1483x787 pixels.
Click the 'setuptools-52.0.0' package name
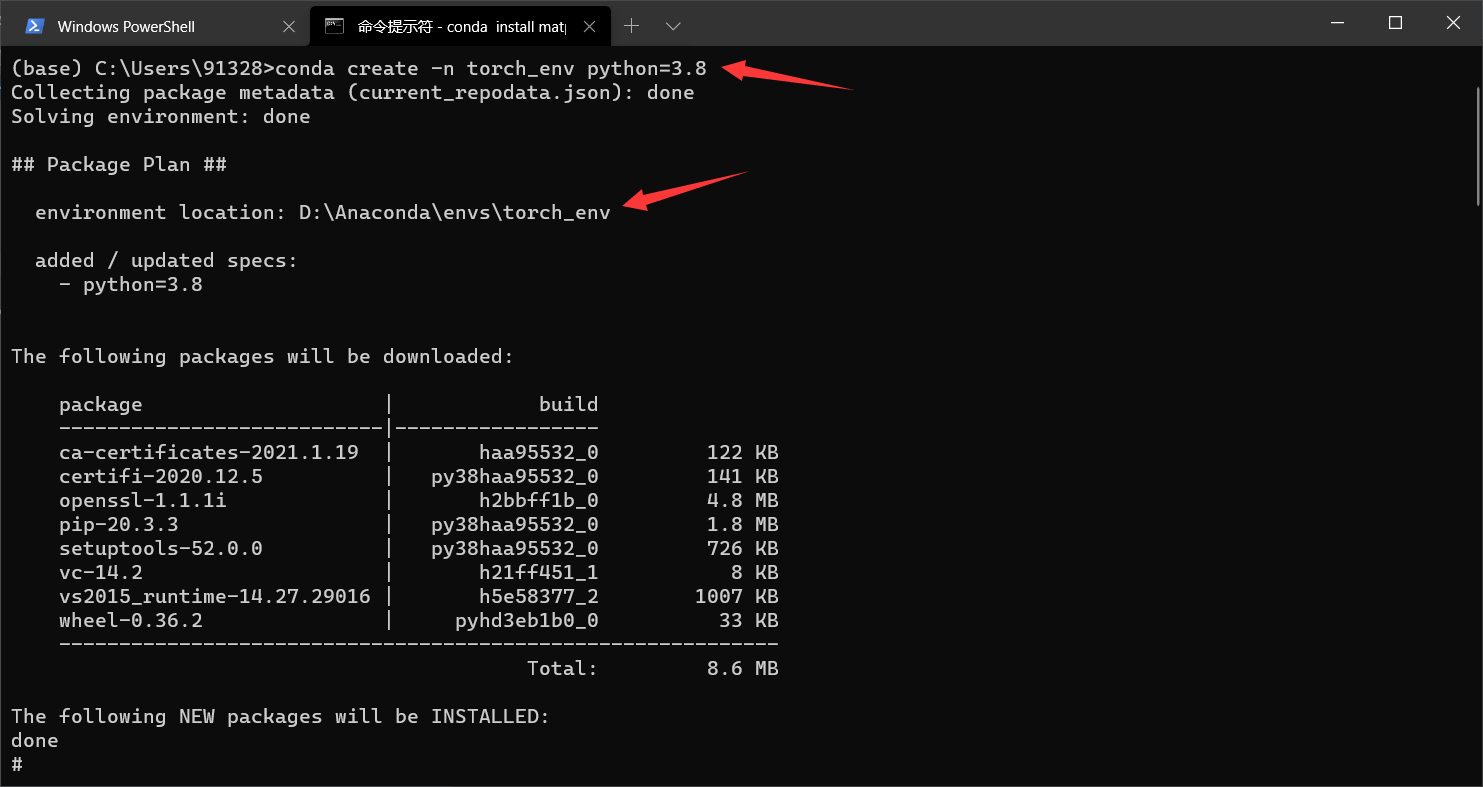click(x=161, y=549)
